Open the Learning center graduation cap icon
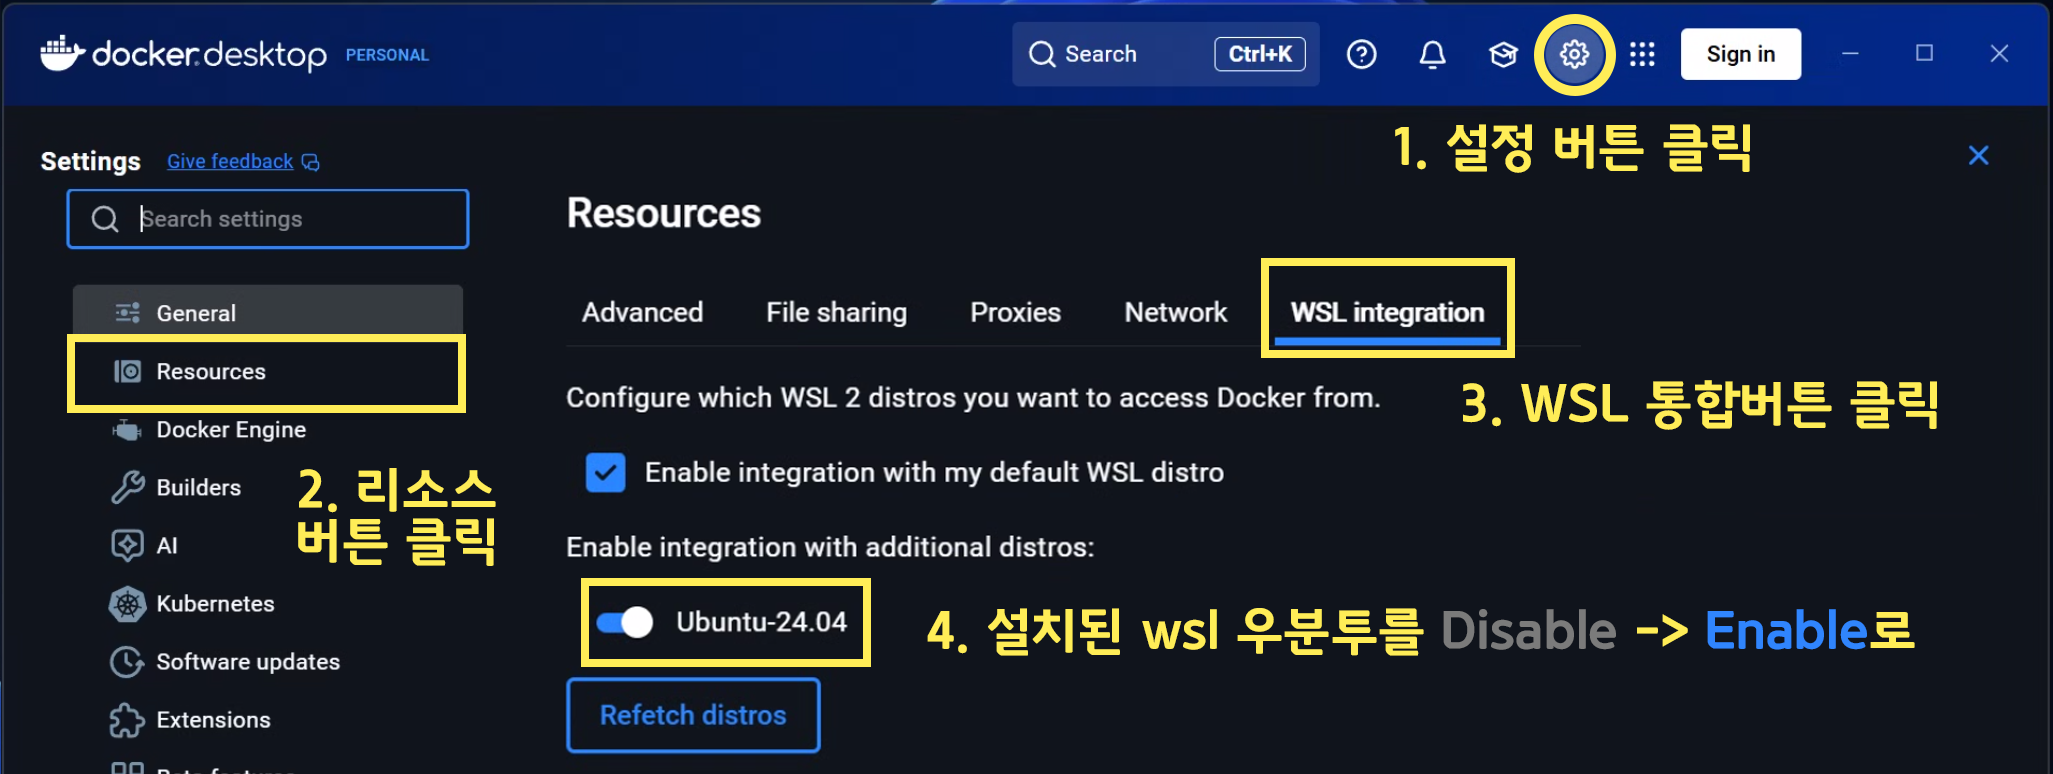Image resolution: width=2053 pixels, height=774 pixels. tap(1503, 54)
